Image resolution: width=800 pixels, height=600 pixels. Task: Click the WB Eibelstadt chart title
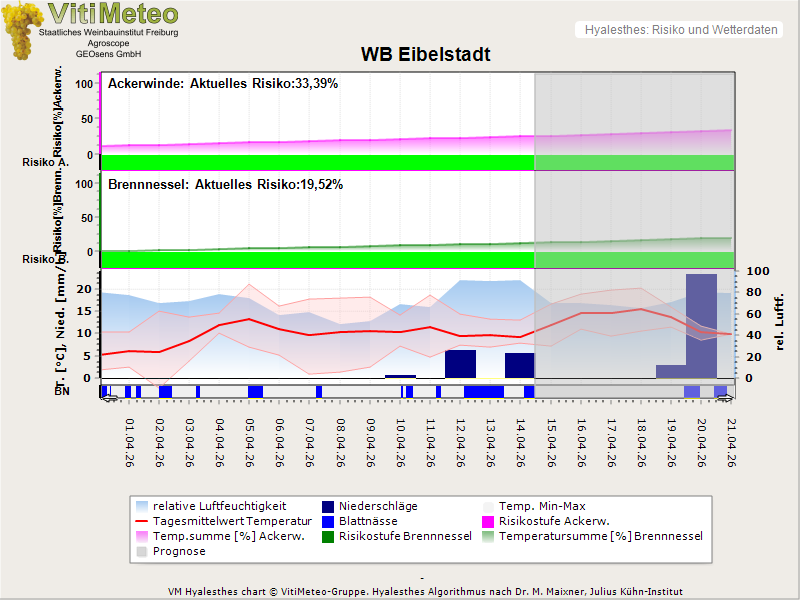426,54
